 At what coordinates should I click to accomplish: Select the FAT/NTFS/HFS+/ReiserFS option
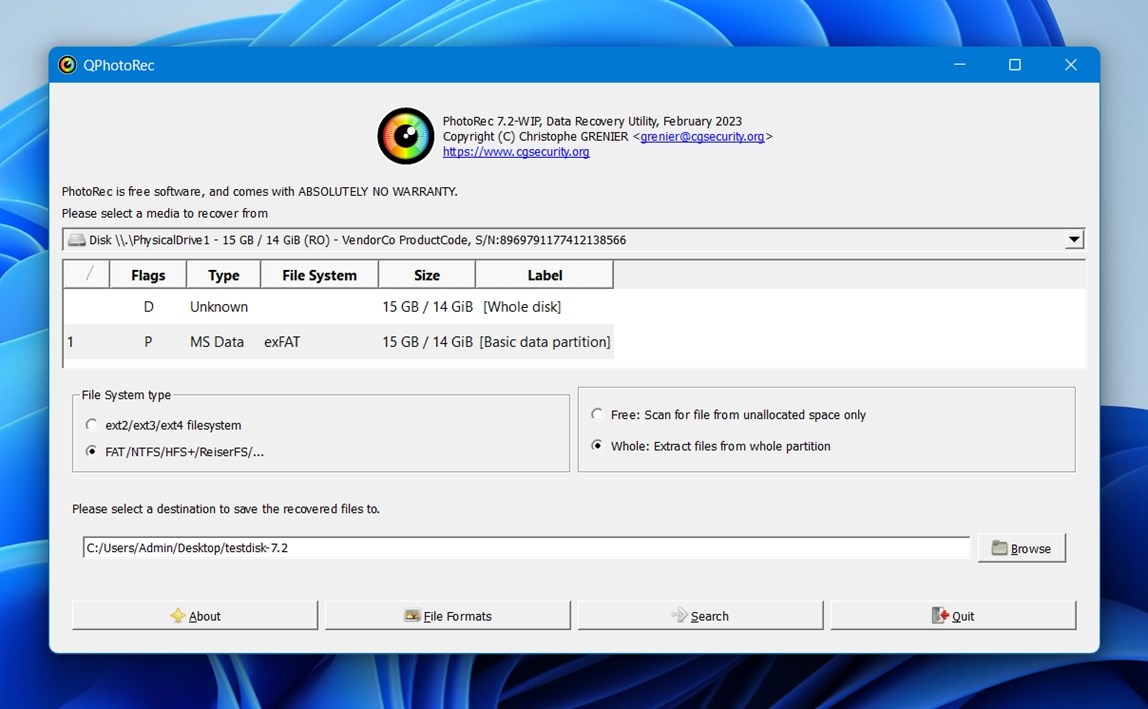(91, 451)
